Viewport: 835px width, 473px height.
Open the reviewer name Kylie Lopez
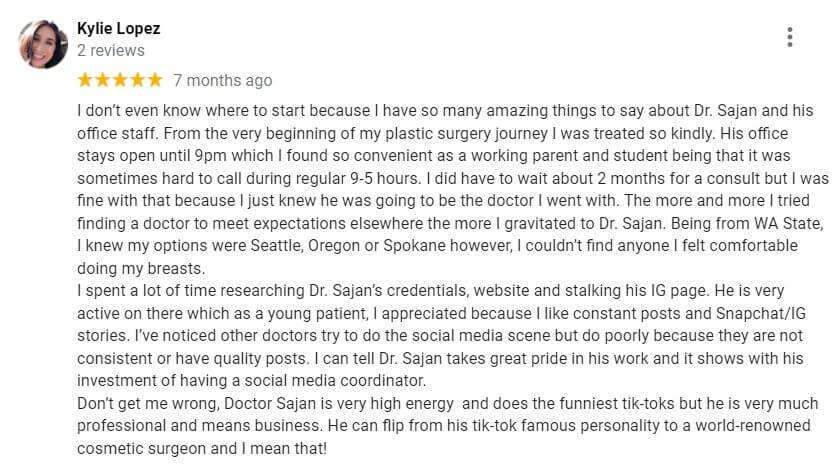tap(118, 28)
